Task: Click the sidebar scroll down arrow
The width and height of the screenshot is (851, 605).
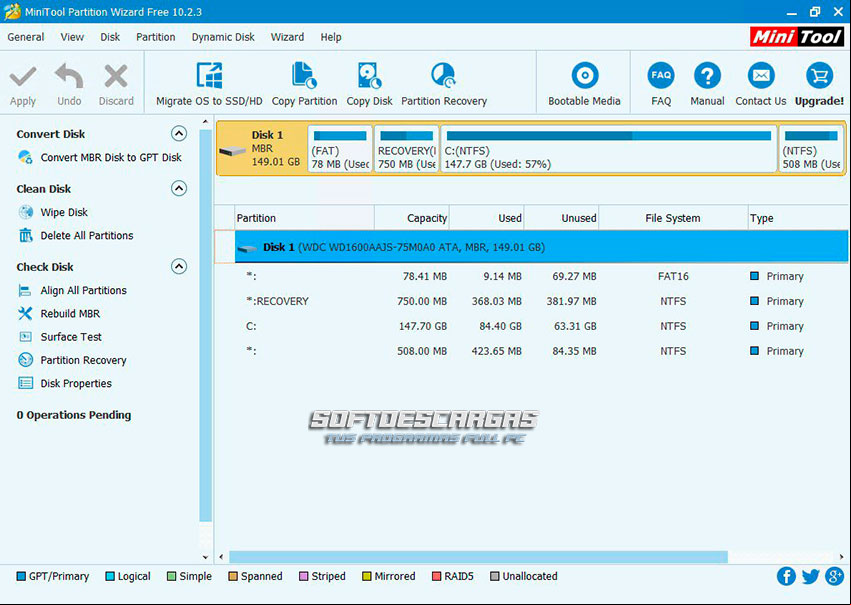Action: (x=205, y=557)
